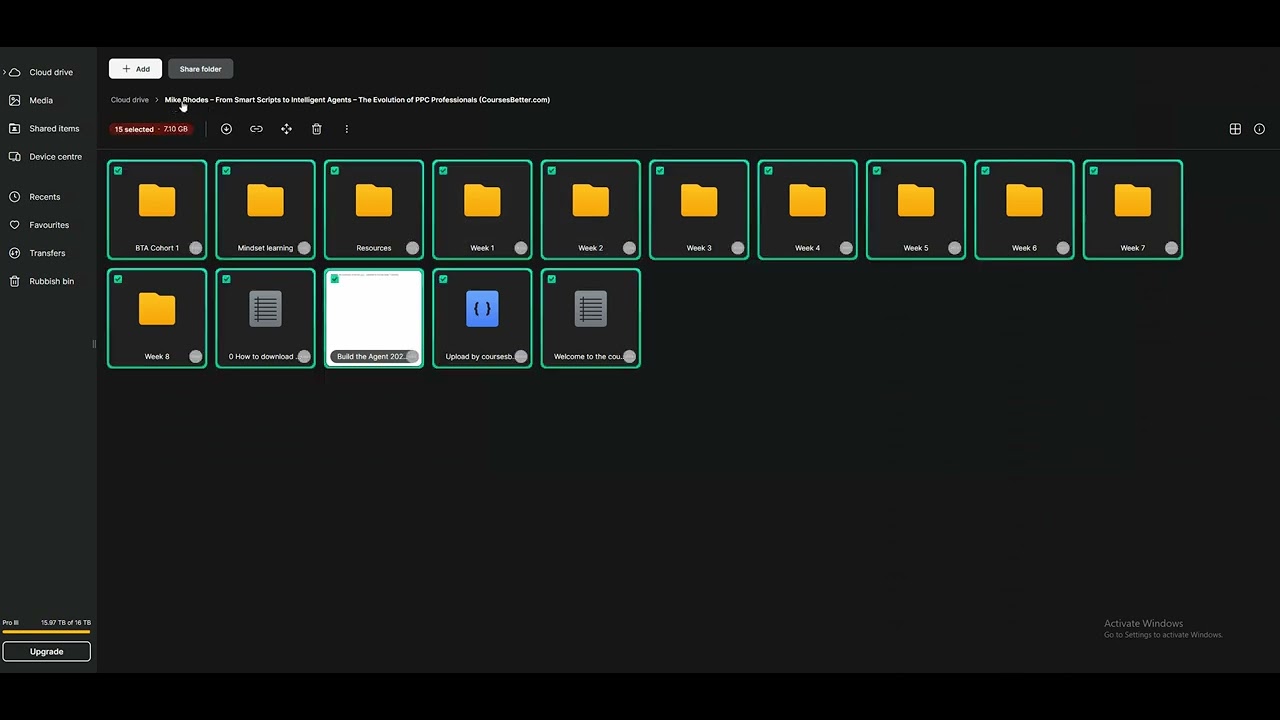This screenshot has width=1280, height=720.
Task: Uncheck the Week 7 folder checkbox
Action: coord(1094,171)
